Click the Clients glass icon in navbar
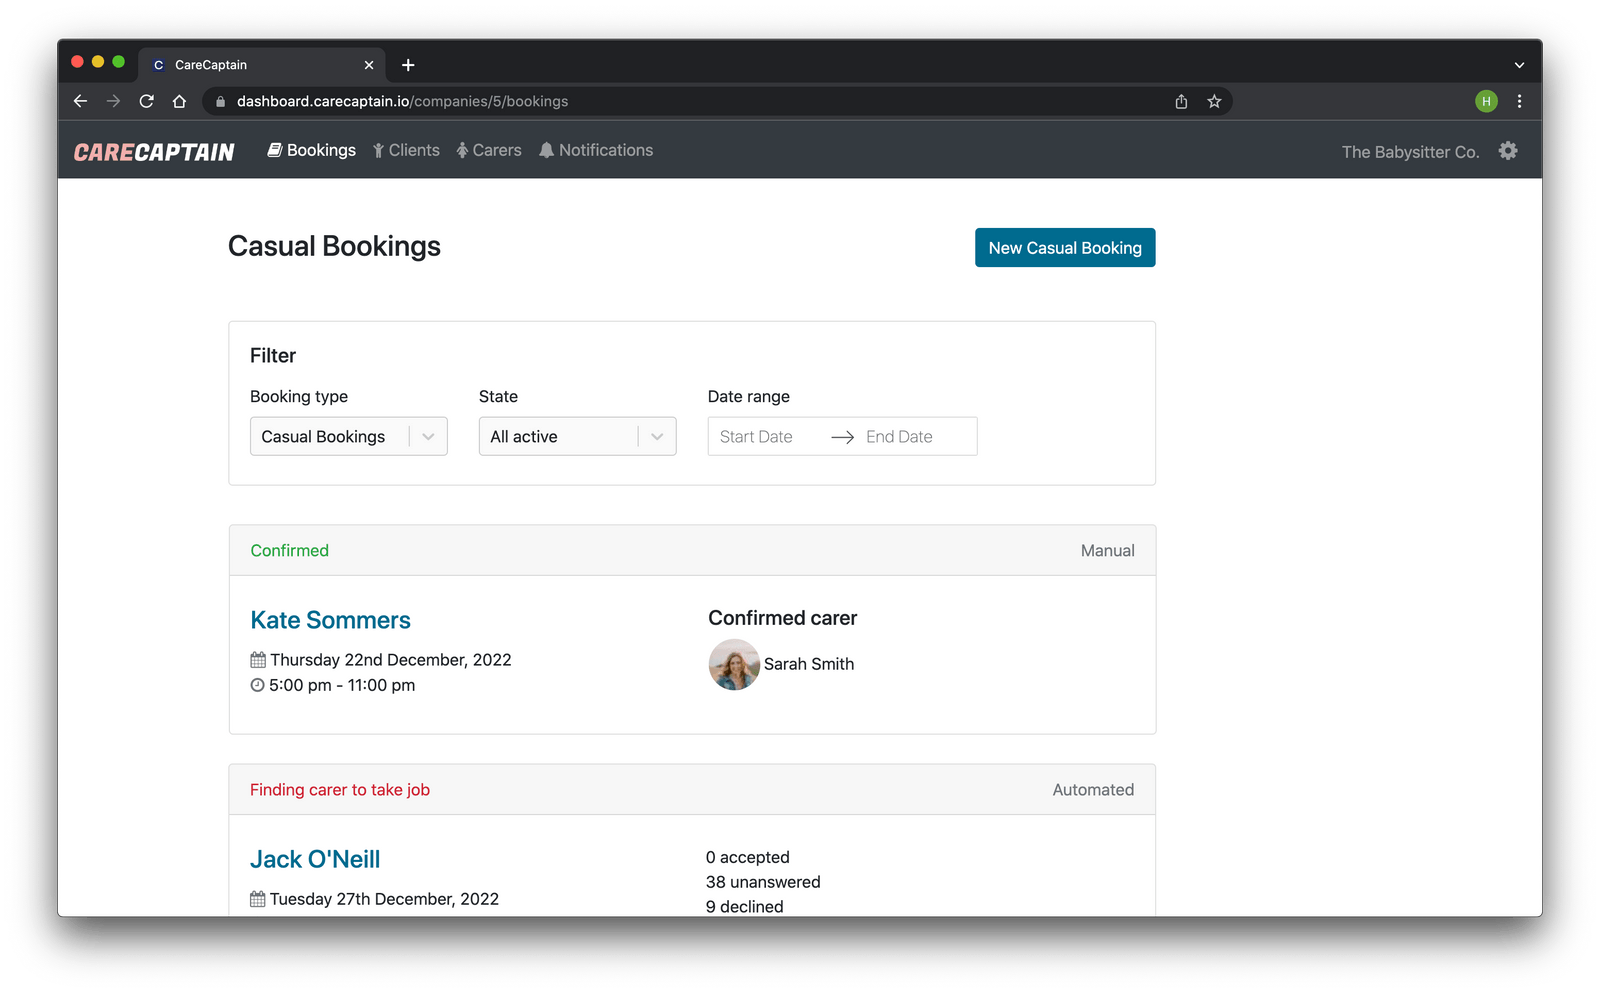This screenshot has height=993, width=1600. 378,149
